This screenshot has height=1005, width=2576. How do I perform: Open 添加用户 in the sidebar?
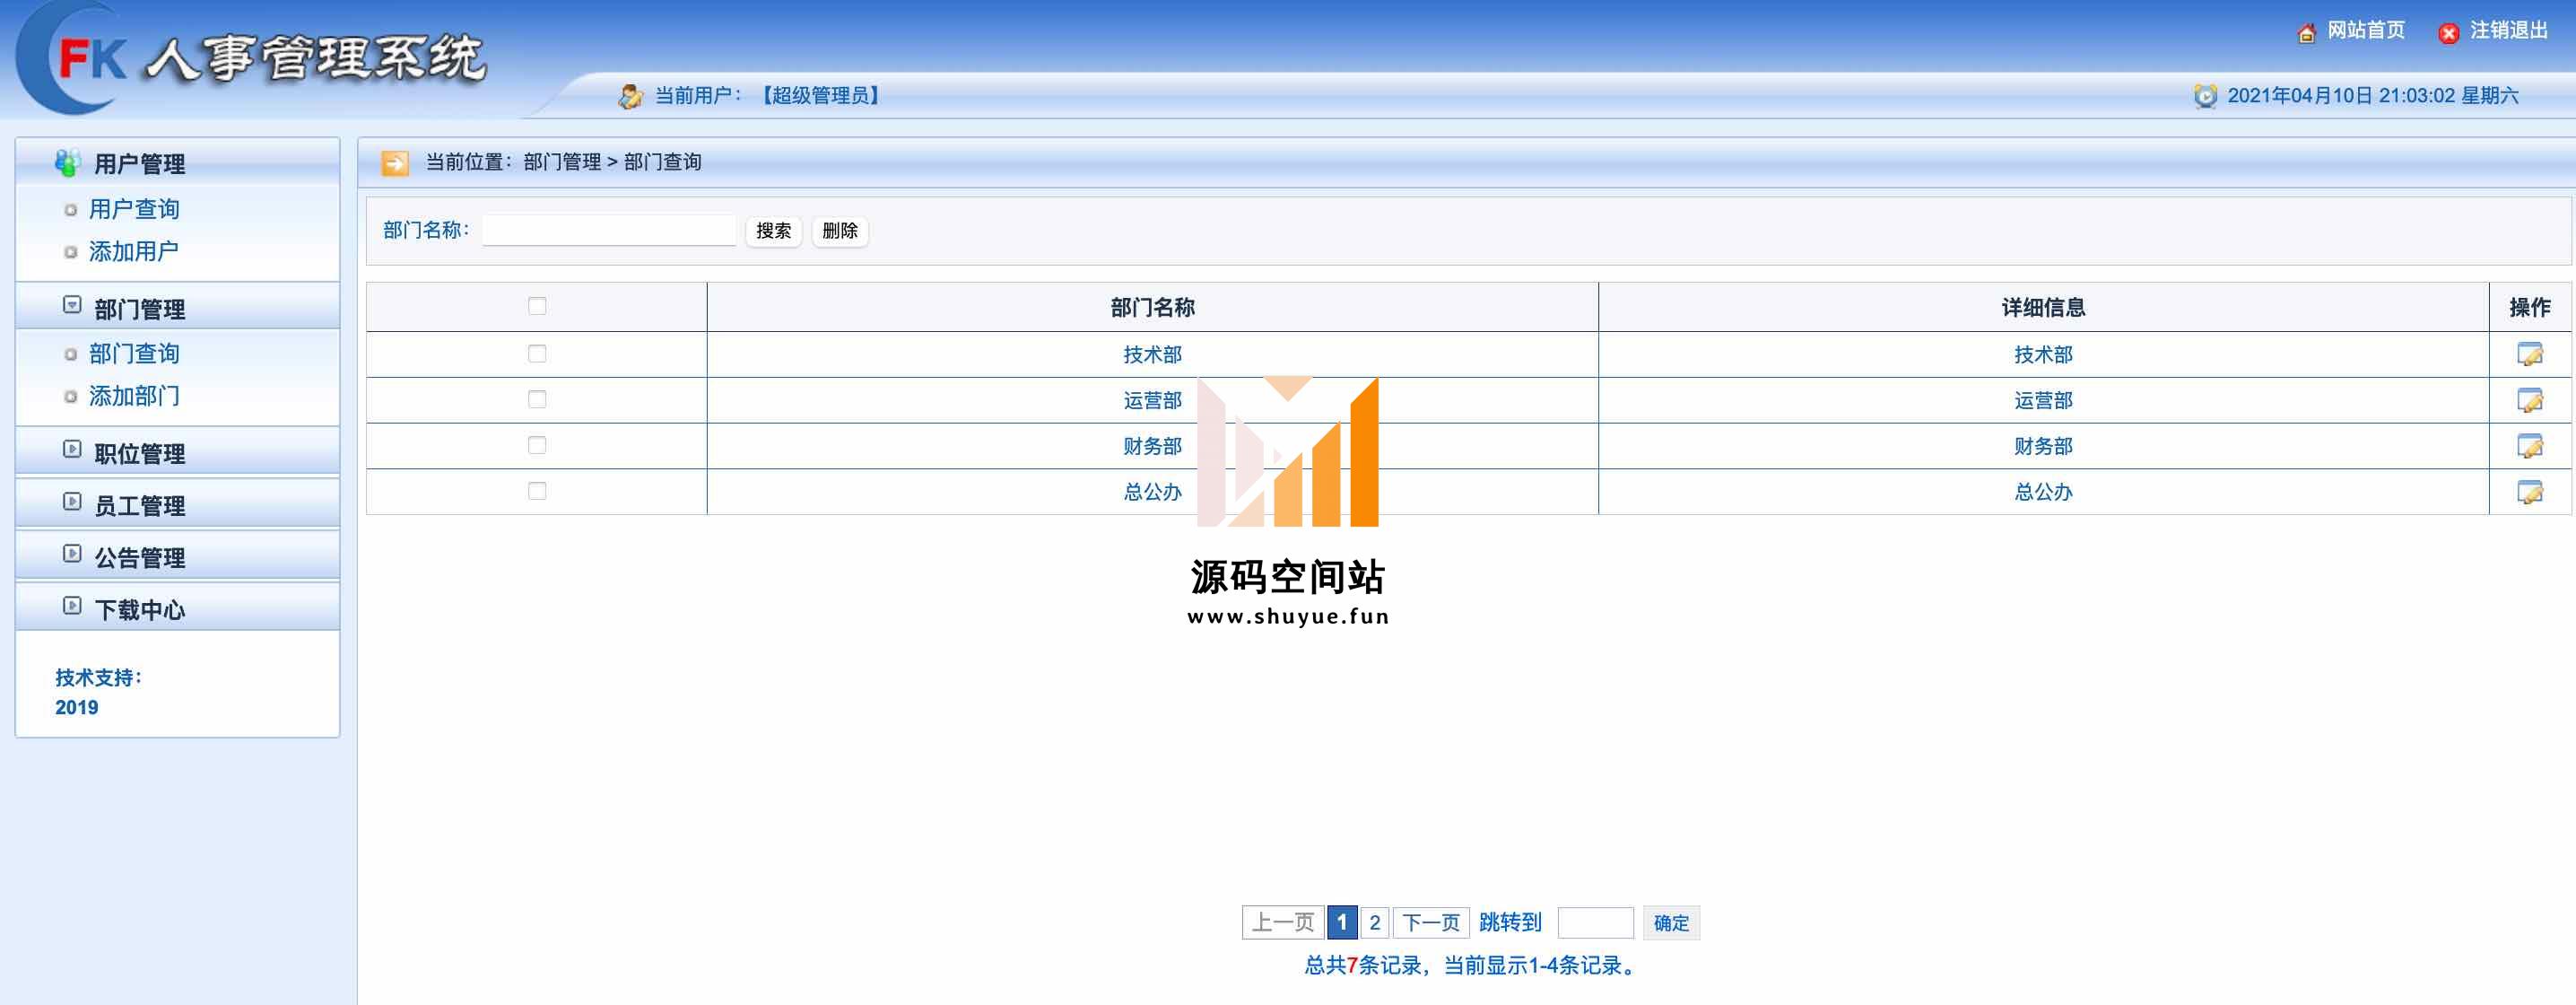[134, 251]
